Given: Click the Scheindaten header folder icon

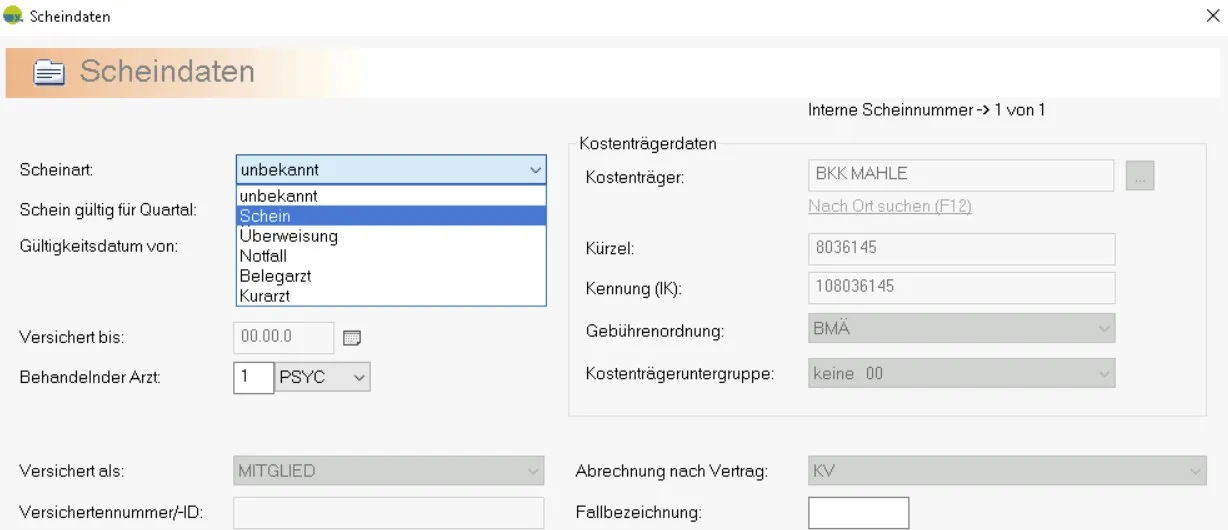Looking at the screenshot, I should pyautogui.click(x=49, y=72).
